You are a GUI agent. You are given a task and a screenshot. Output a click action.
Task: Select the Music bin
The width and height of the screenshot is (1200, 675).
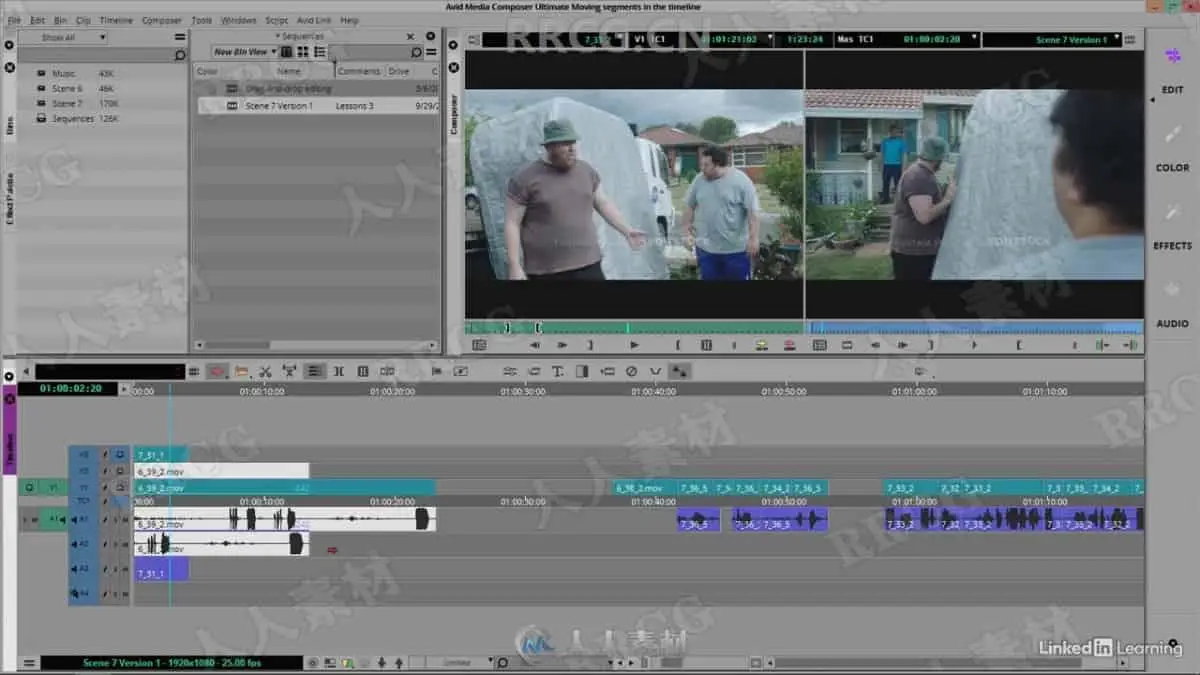point(64,74)
